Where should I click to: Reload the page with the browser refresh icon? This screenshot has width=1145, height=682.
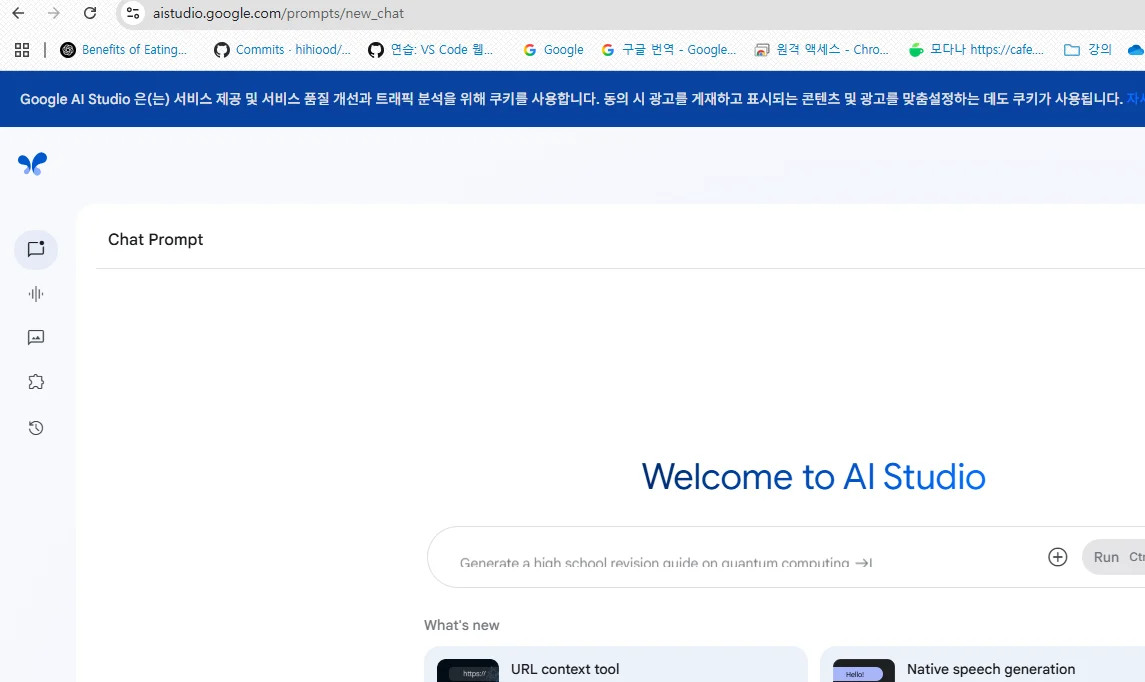(90, 13)
